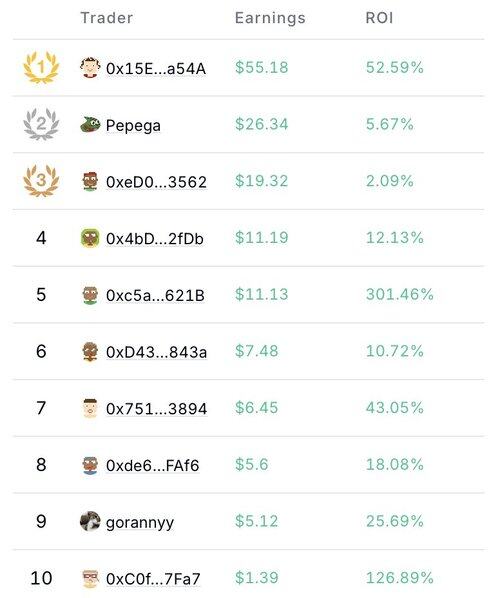Open trader profile 0xde6...FAf6
The image size is (500, 598).
point(153,465)
